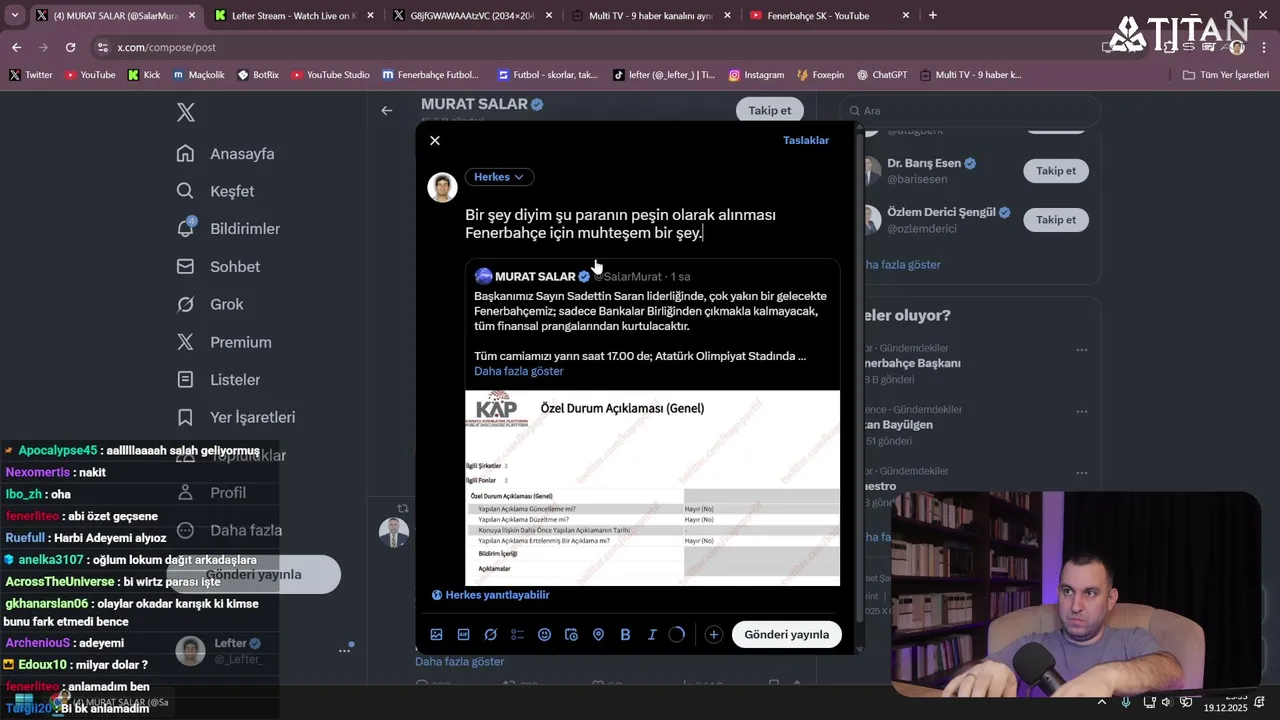Open Yer İşaretleri bookmarks
The width and height of the screenshot is (1280, 720).
click(236, 417)
